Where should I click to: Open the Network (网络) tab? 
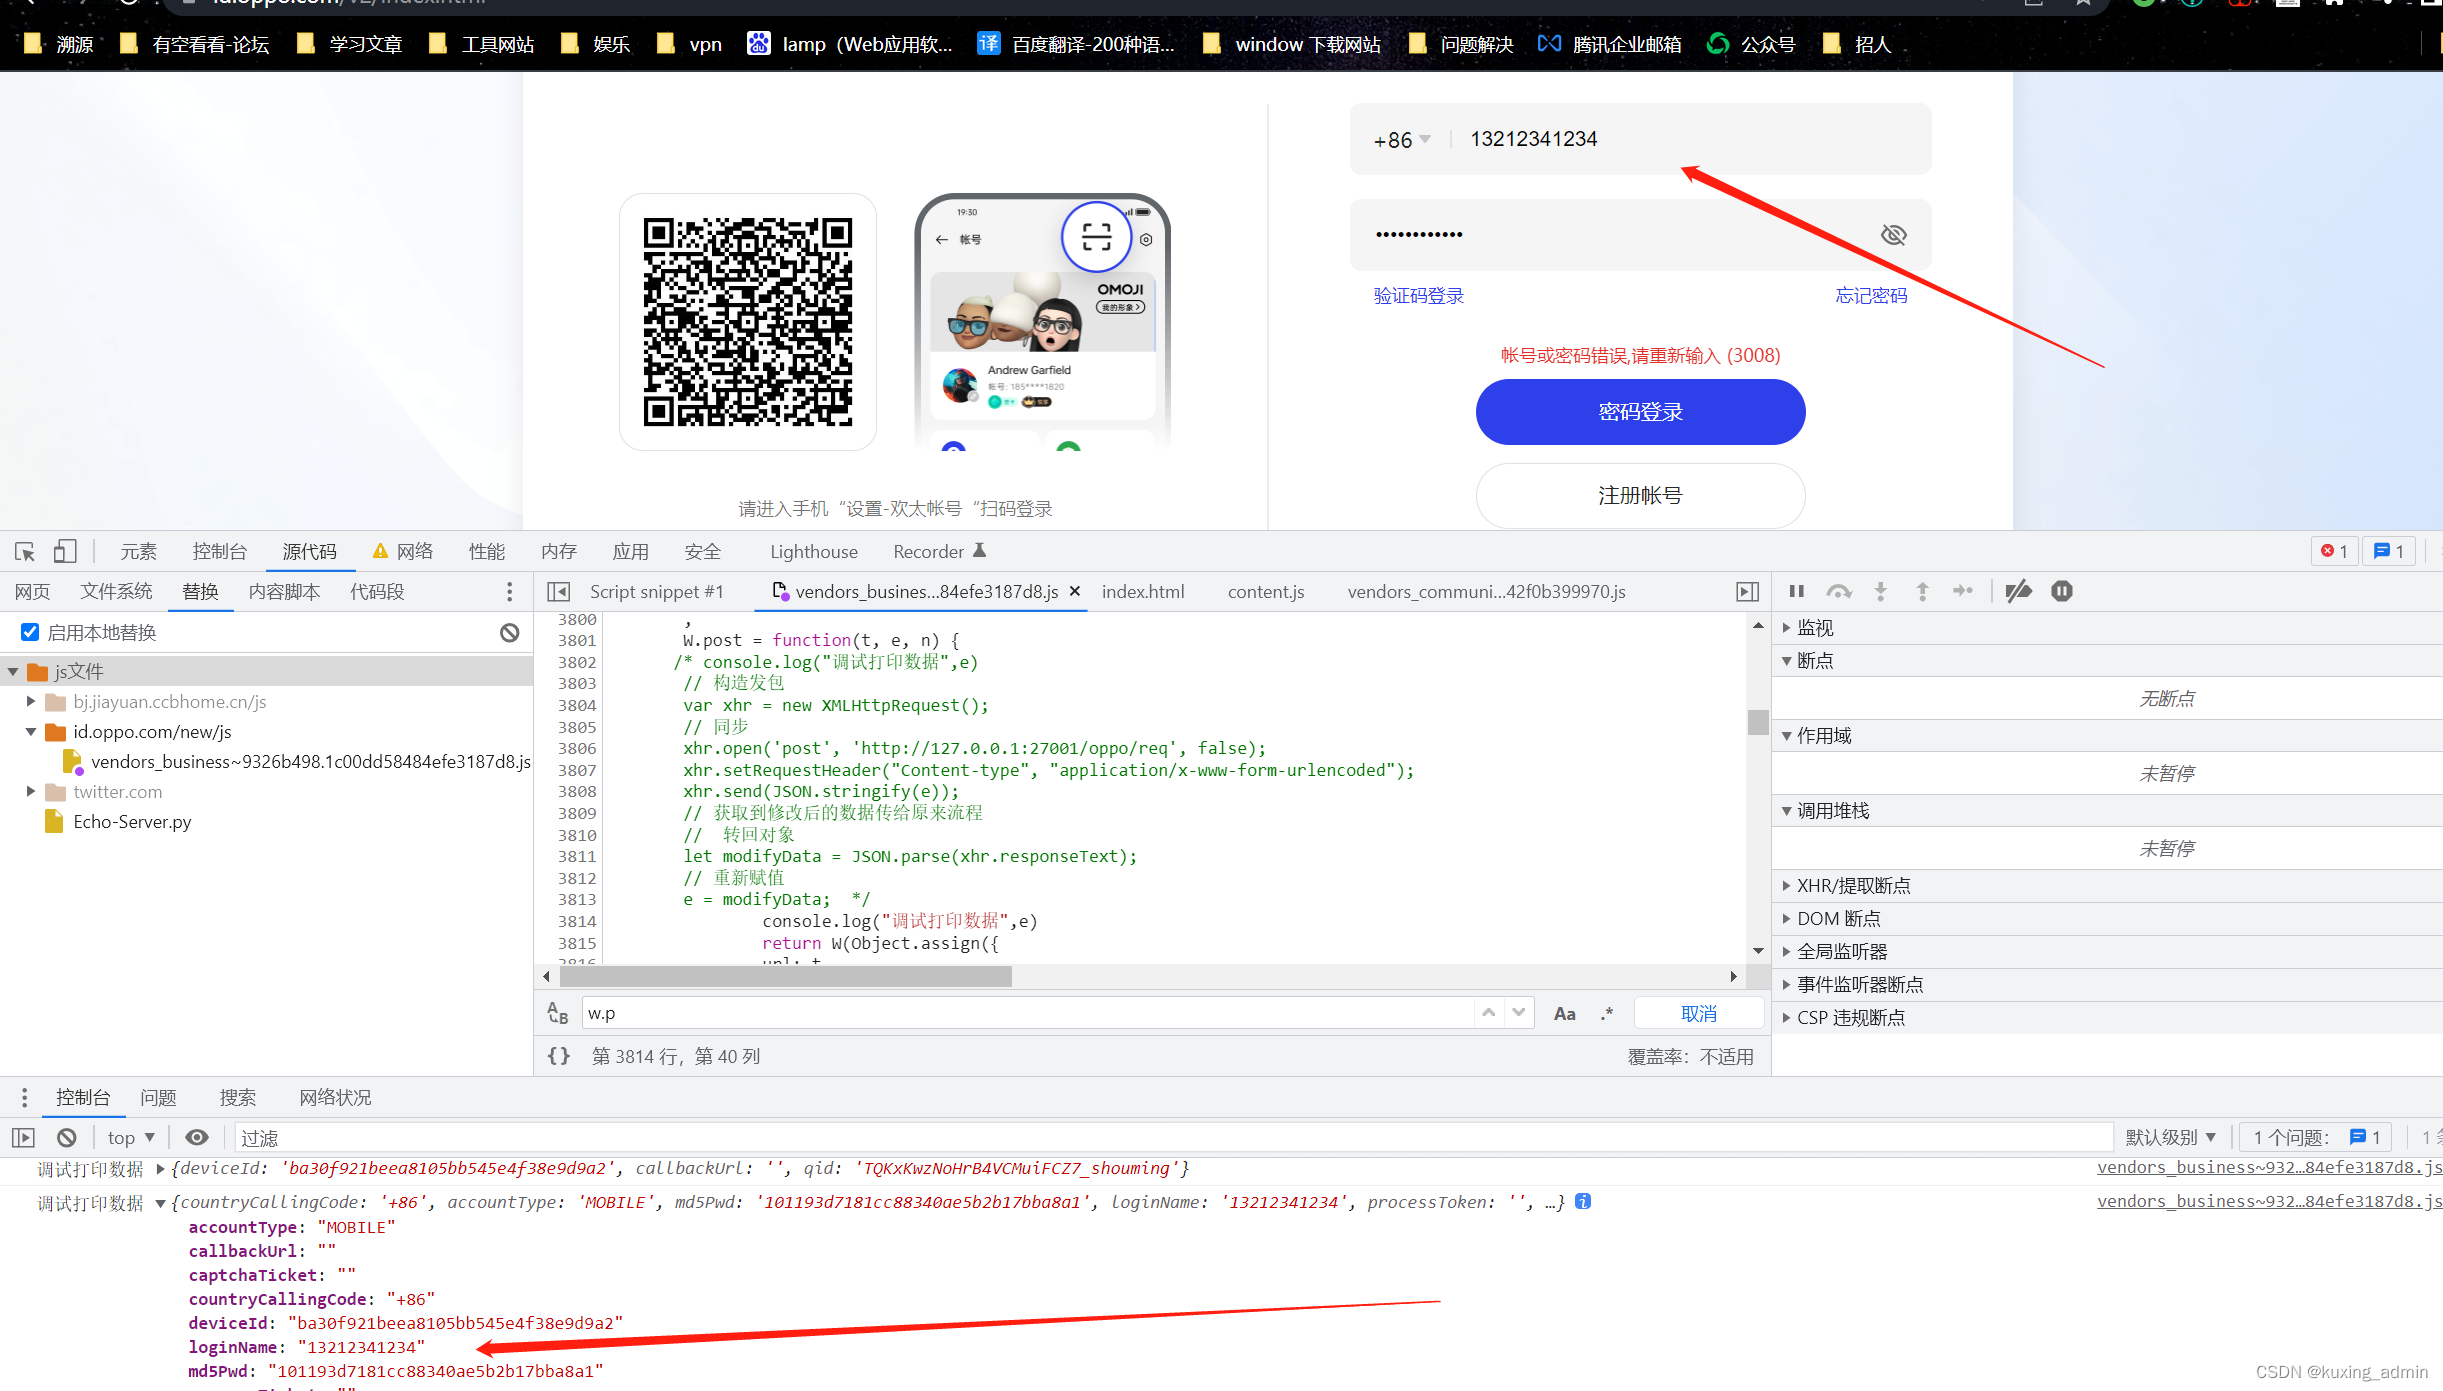click(403, 552)
